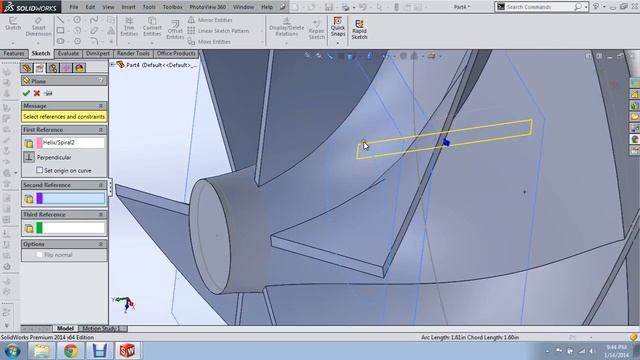The height and width of the screenshot is (360, 640).
Task: Open the DimXpertManager tab icon
Action: 66,68
